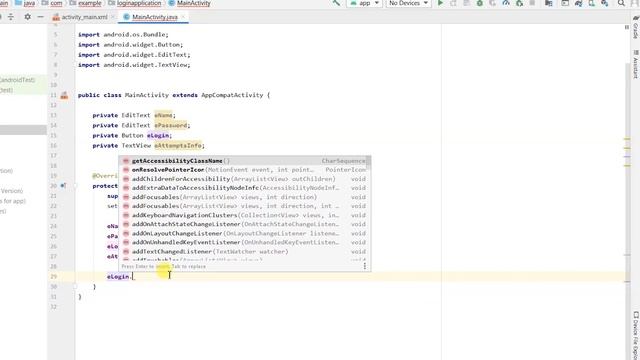
Task: Click the related XML file gutter icon at line 11
Action: pos(64,96)
